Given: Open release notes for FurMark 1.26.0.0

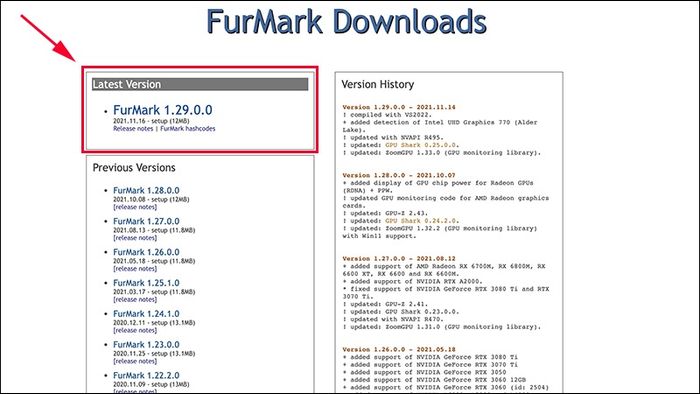Looking at the screenshot, I should pos(135,269).
